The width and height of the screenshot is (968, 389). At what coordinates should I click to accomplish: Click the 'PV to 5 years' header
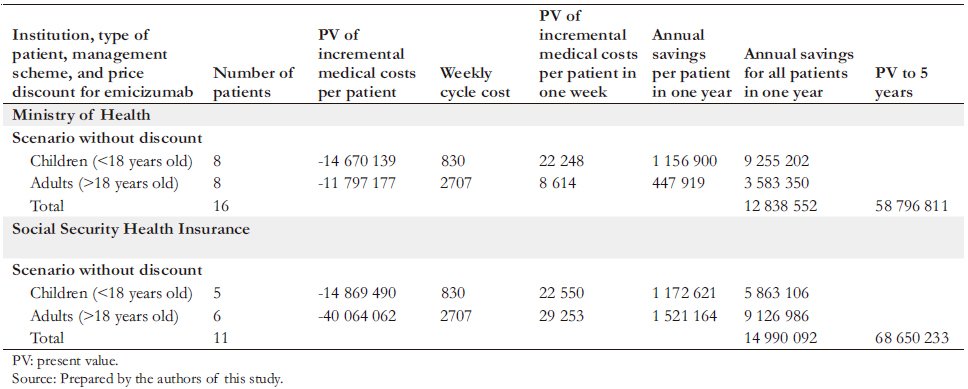[x=903, y=83]
